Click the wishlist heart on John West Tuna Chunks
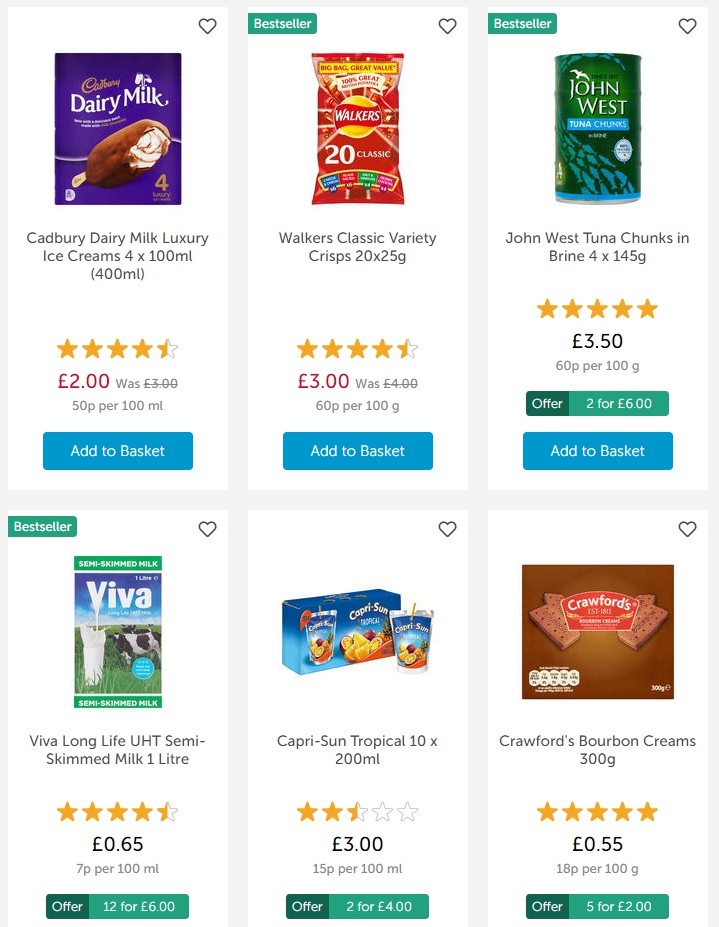 click(x=687, y=27)
